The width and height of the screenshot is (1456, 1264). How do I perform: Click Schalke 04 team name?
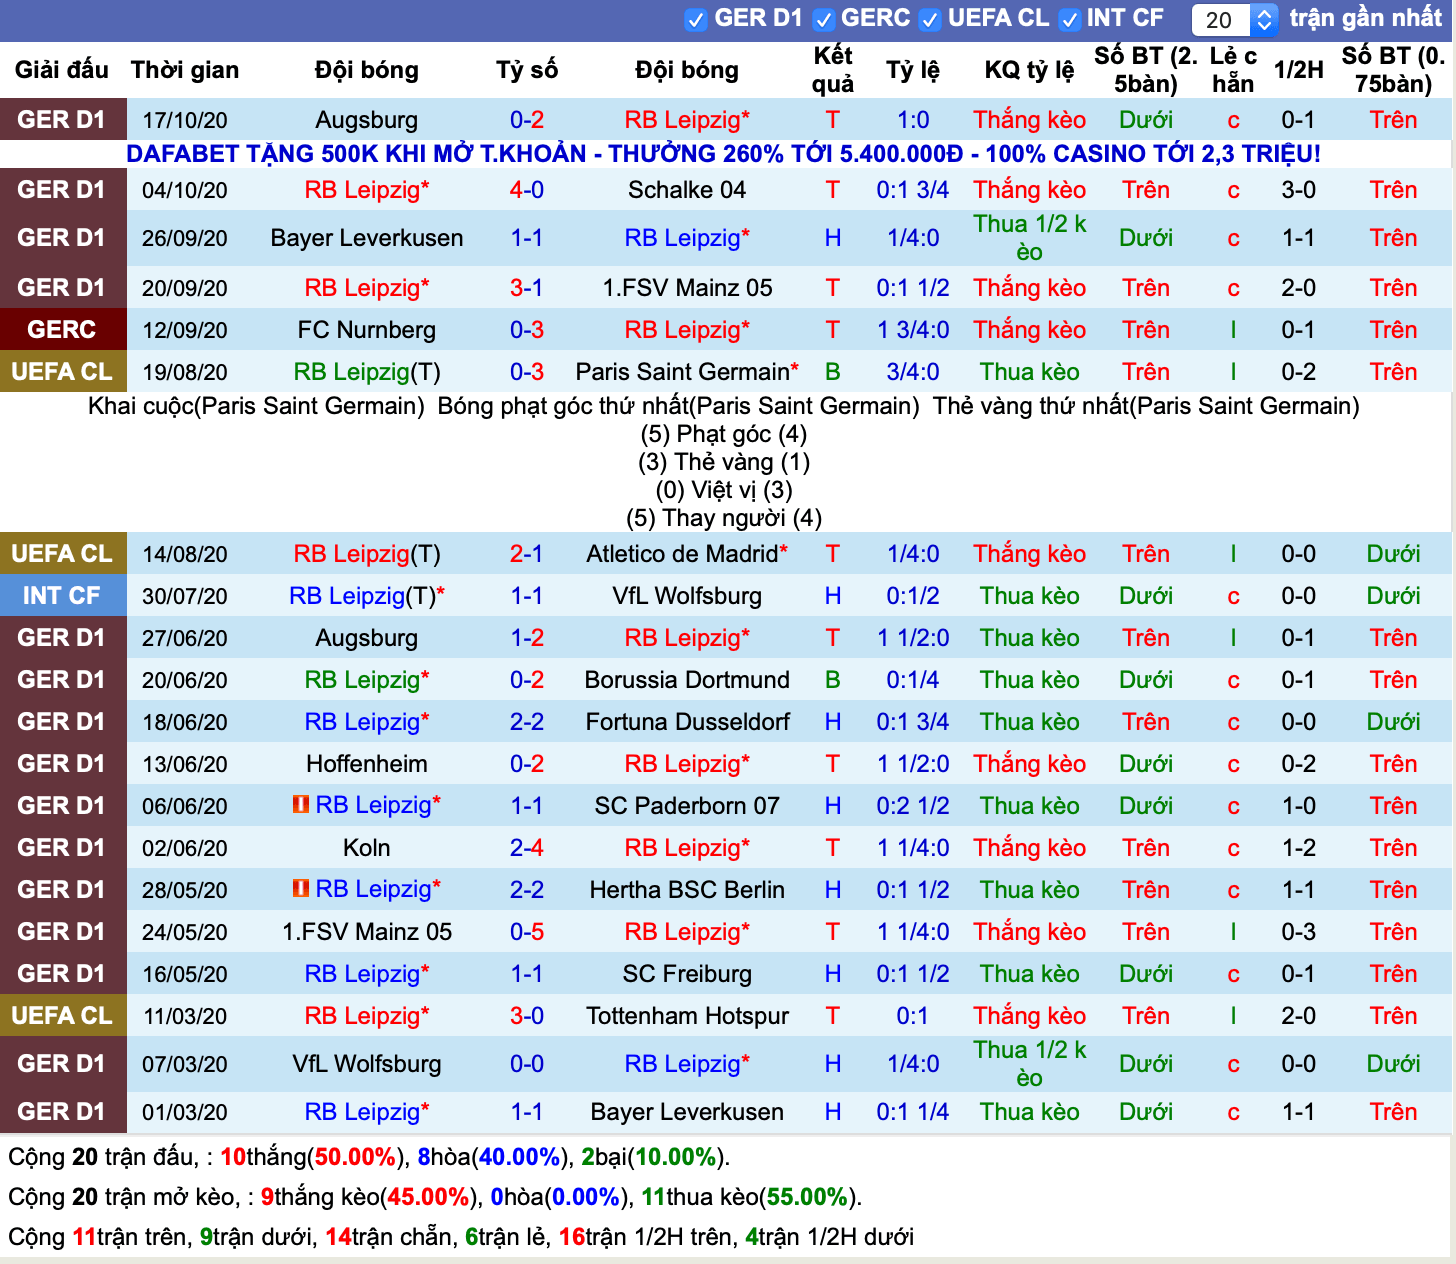coord(687,190)
